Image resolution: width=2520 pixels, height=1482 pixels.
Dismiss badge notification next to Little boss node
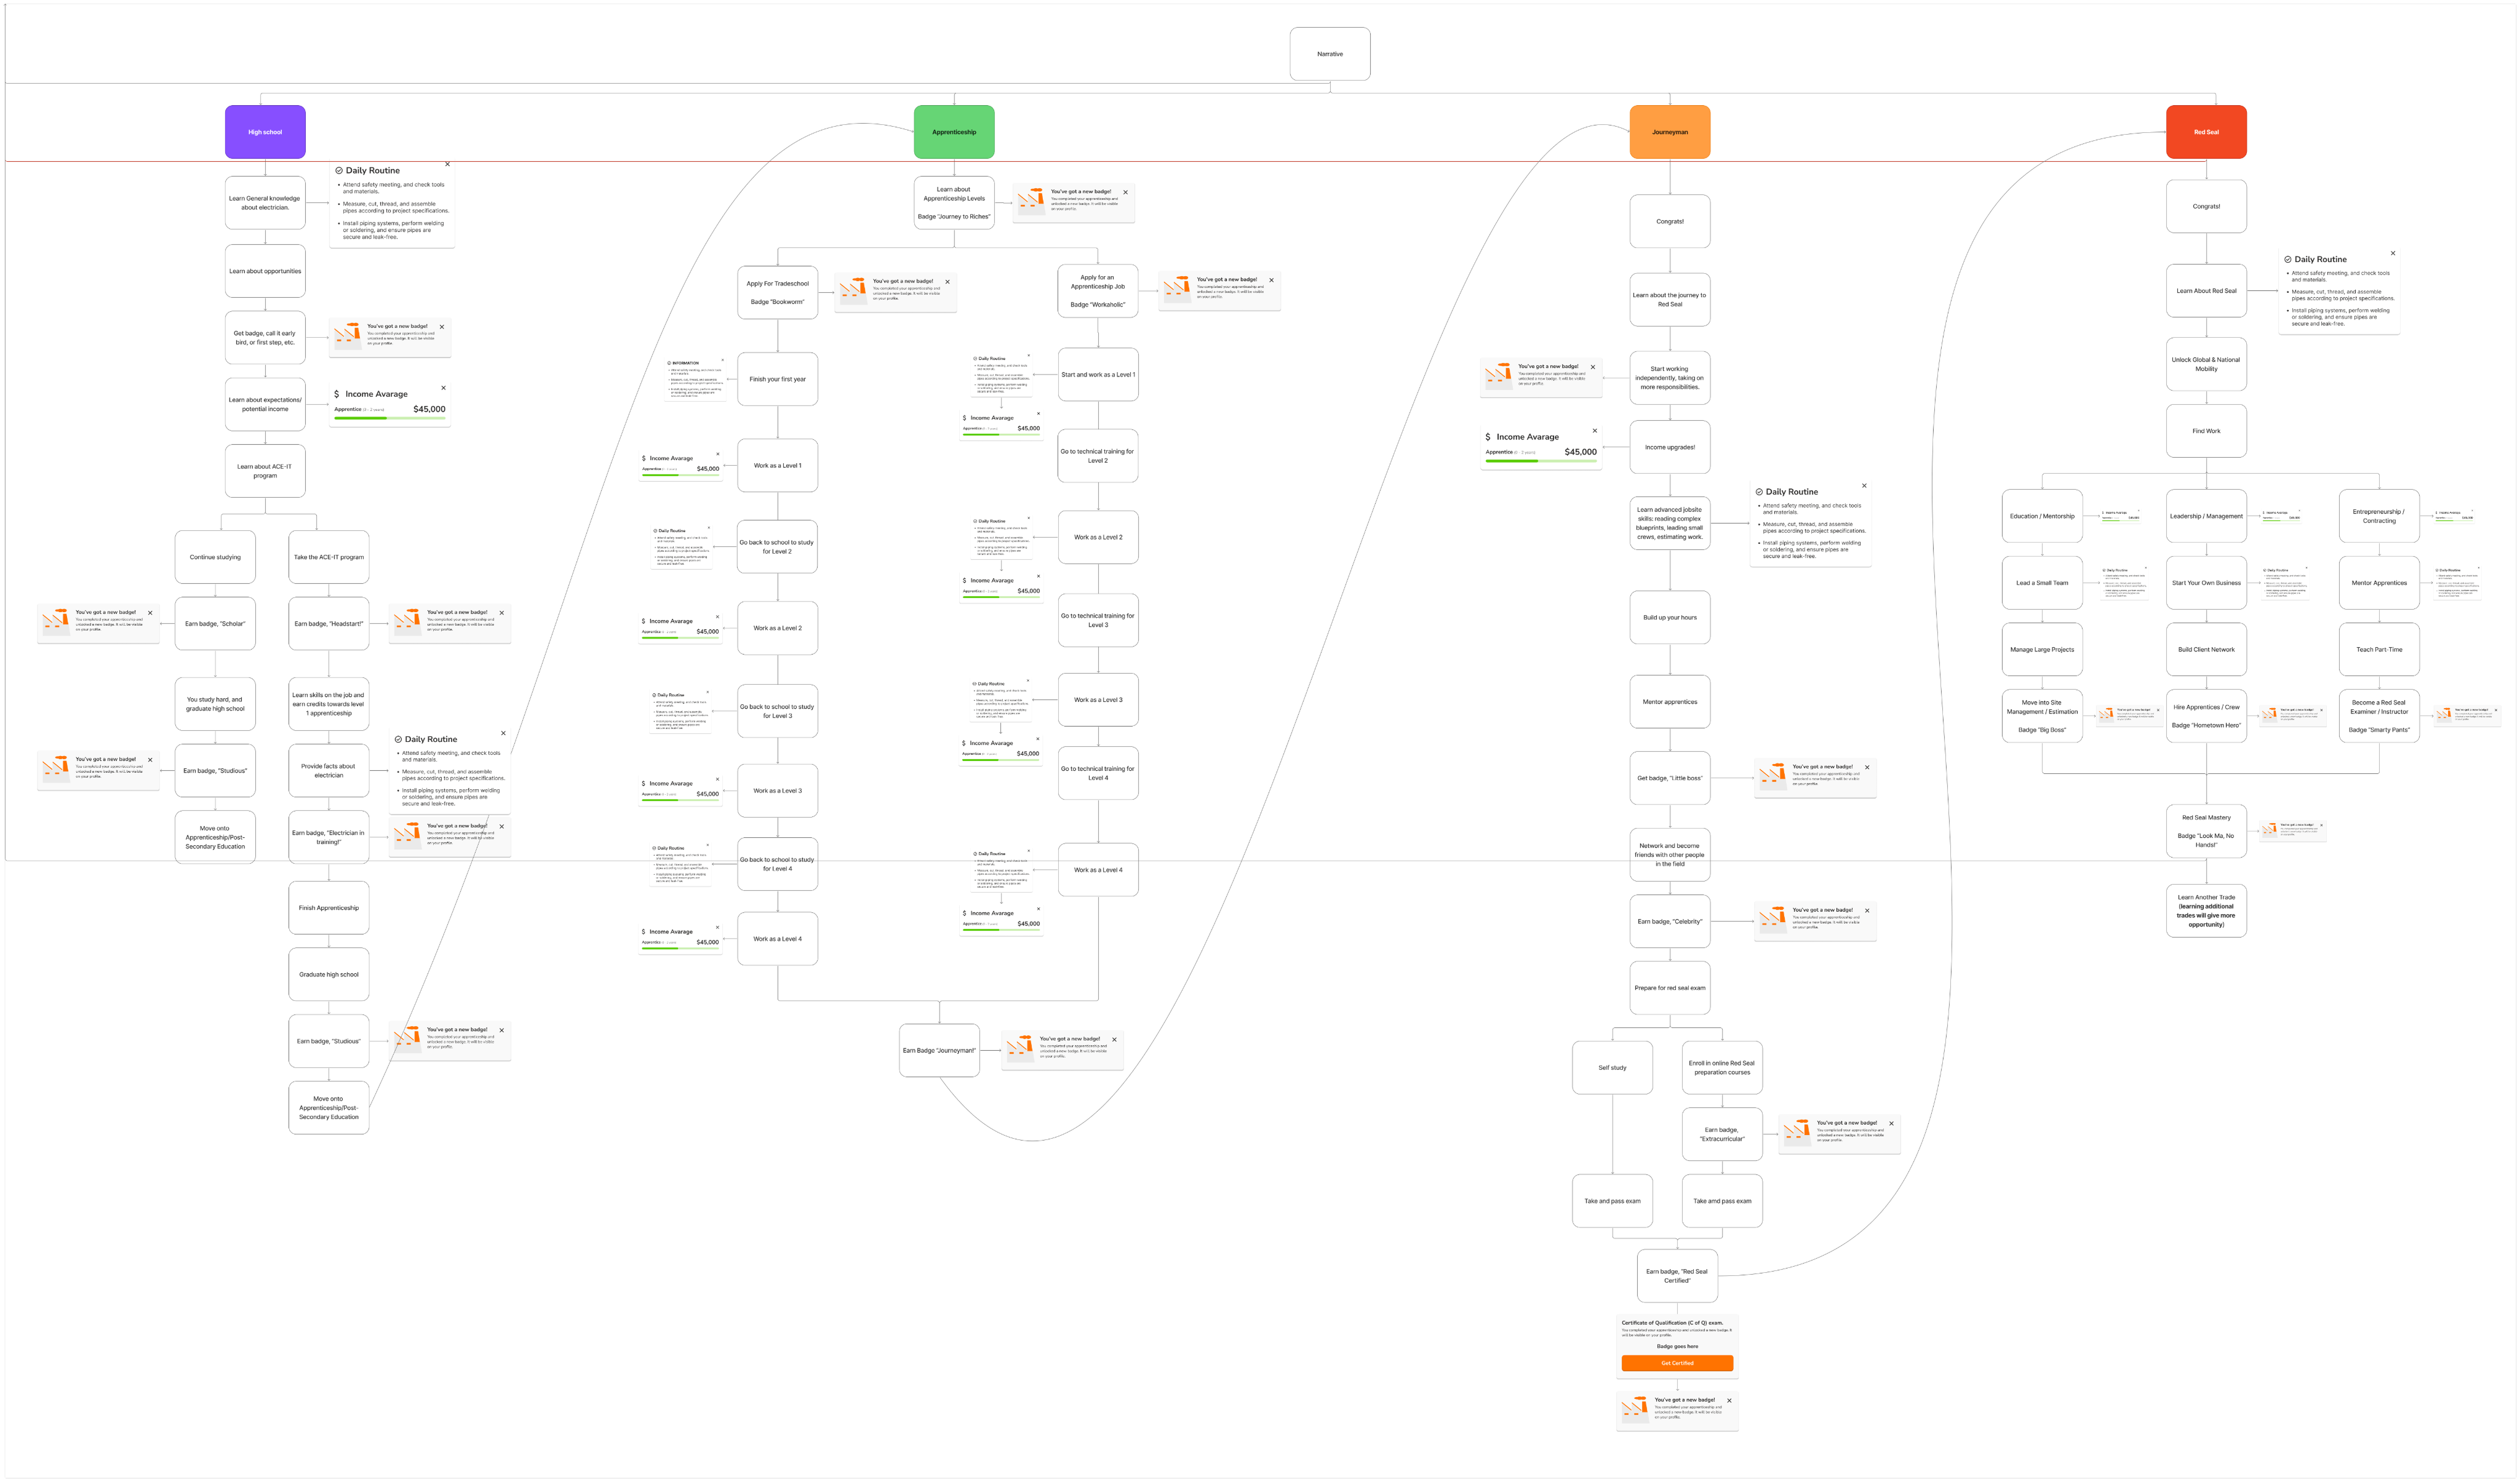[1867, 767]
